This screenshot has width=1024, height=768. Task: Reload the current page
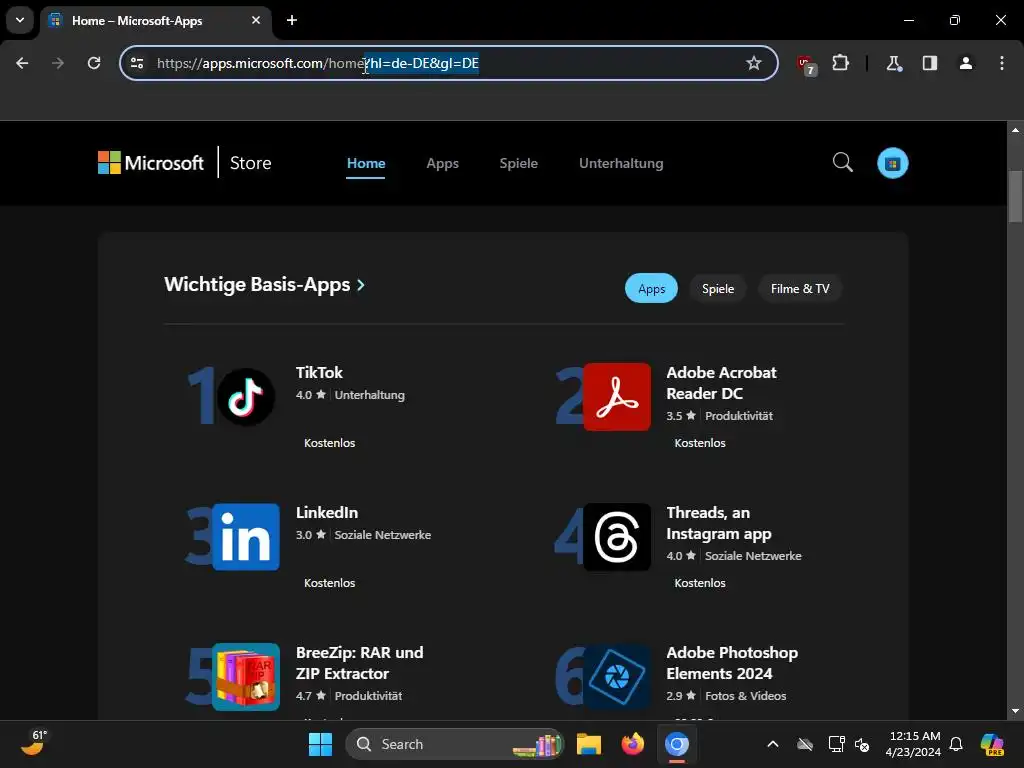click(94, 63)
